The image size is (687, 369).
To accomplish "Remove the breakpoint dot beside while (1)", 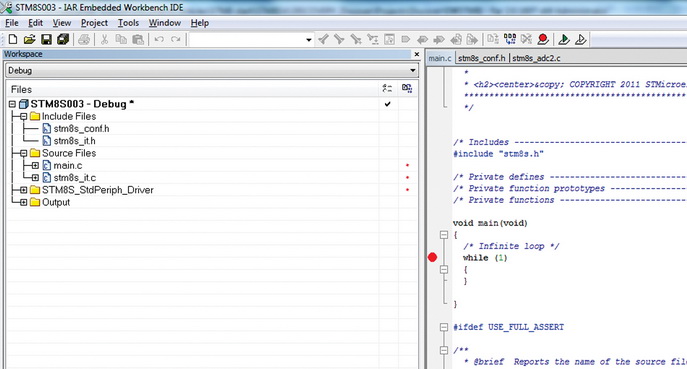I will pos(432,257).
